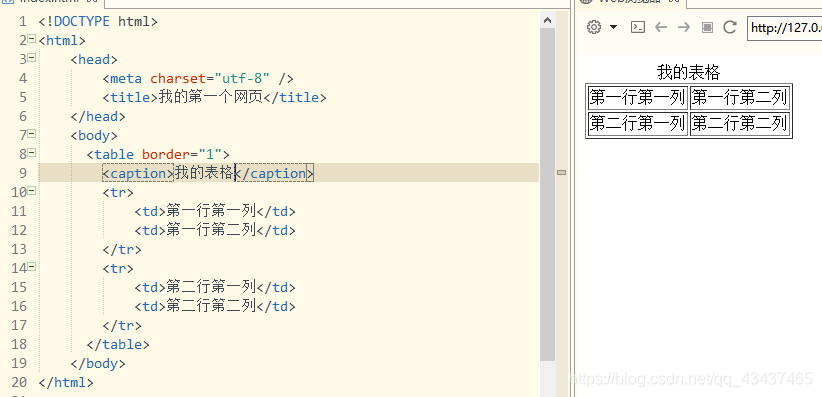Click preview table cell 第二行第二列
The width and height of the screenshot is (822, 397).
739,124
